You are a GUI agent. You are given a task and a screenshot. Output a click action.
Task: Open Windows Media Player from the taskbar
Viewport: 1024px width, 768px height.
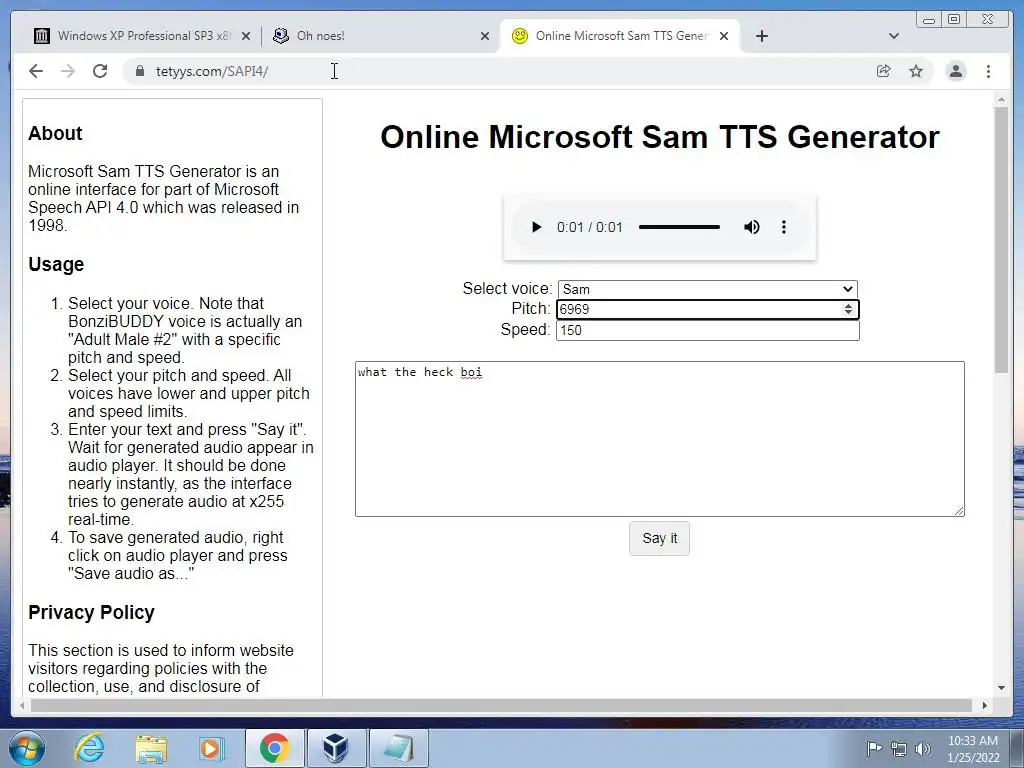click(211, 748)
